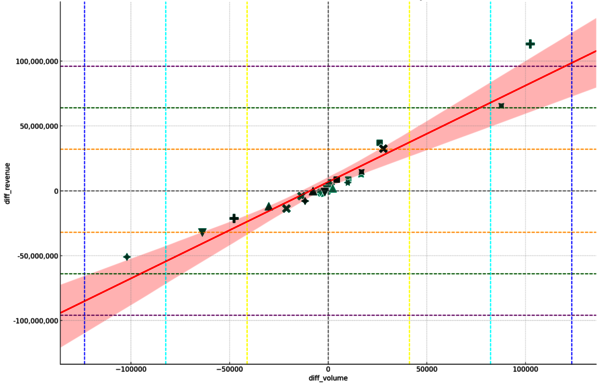
Task: Select the 0 tick on diff_volume axis
Action: (328, 369)
